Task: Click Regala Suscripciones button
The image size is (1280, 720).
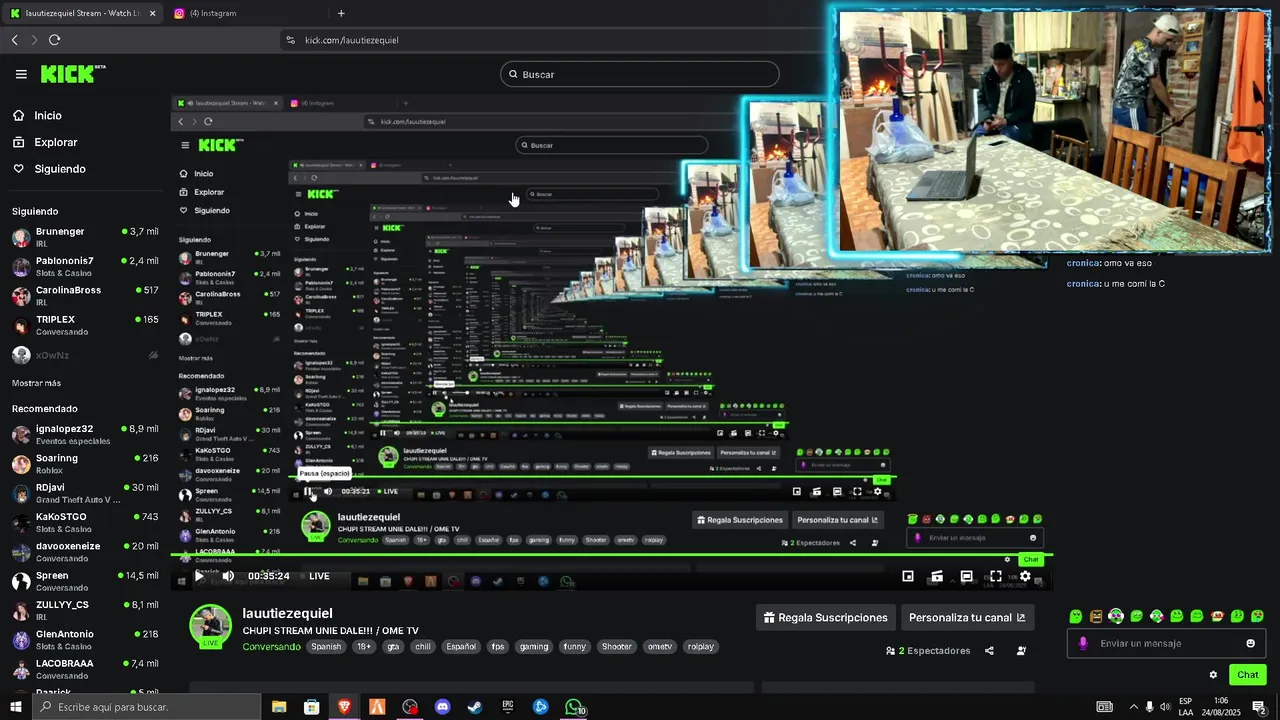Action: [826, 618]
